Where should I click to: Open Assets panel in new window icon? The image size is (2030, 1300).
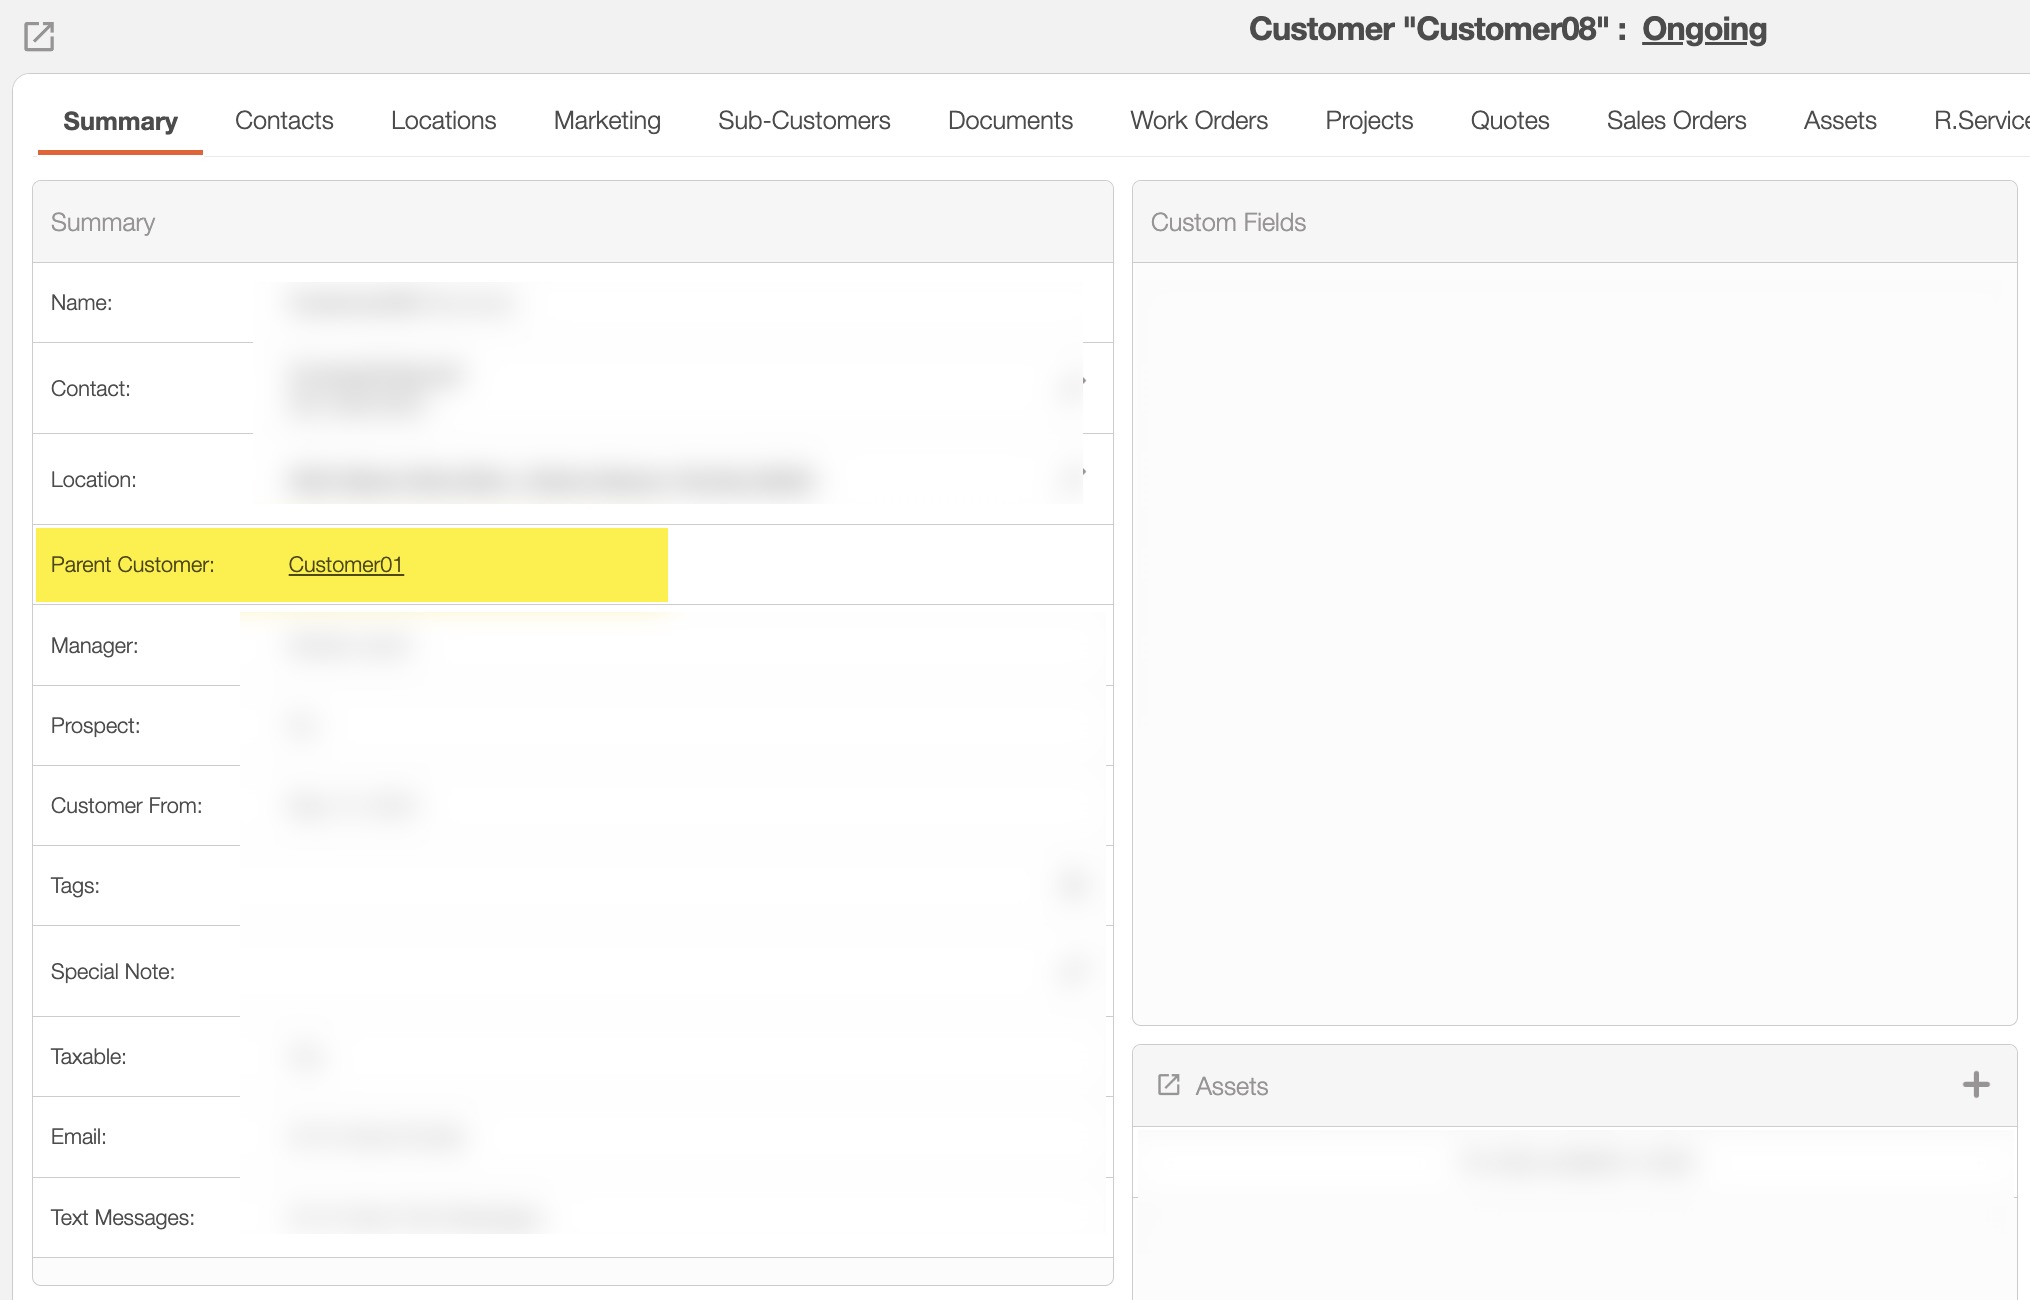tap(1168, 1085)
